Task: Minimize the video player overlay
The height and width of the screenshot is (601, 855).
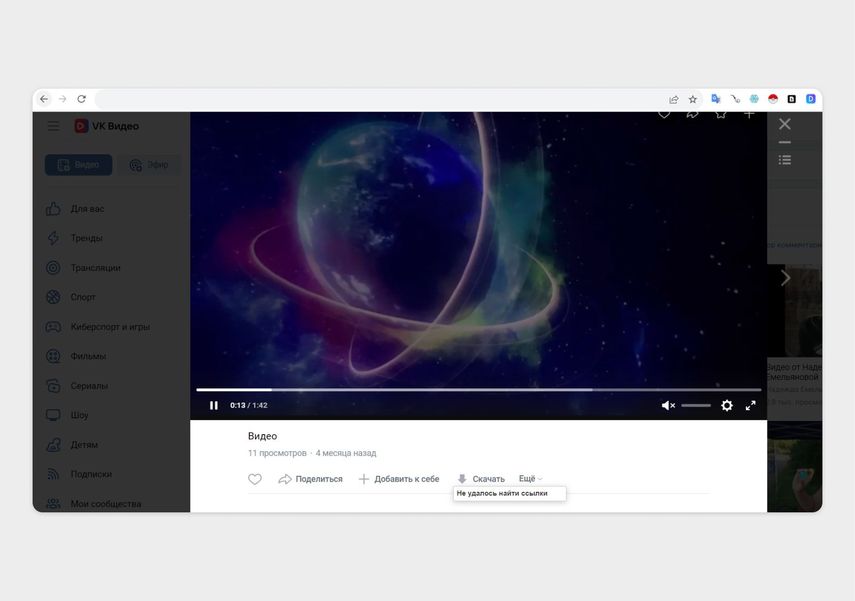Action: point(785,142)
